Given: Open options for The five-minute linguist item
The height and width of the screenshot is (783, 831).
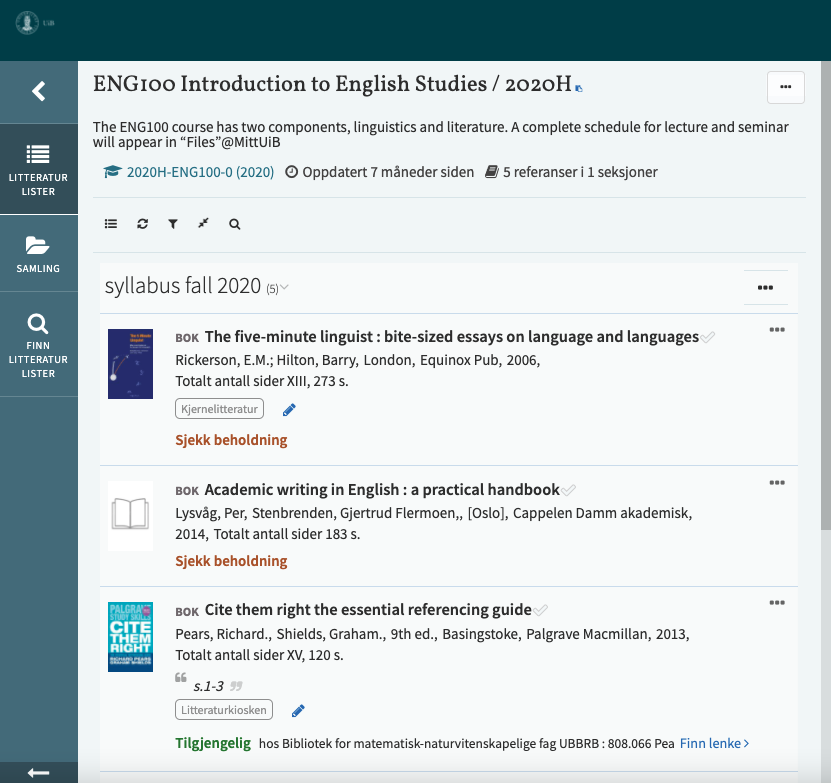Looking at the screenshot, I should (x=777, y=331).
